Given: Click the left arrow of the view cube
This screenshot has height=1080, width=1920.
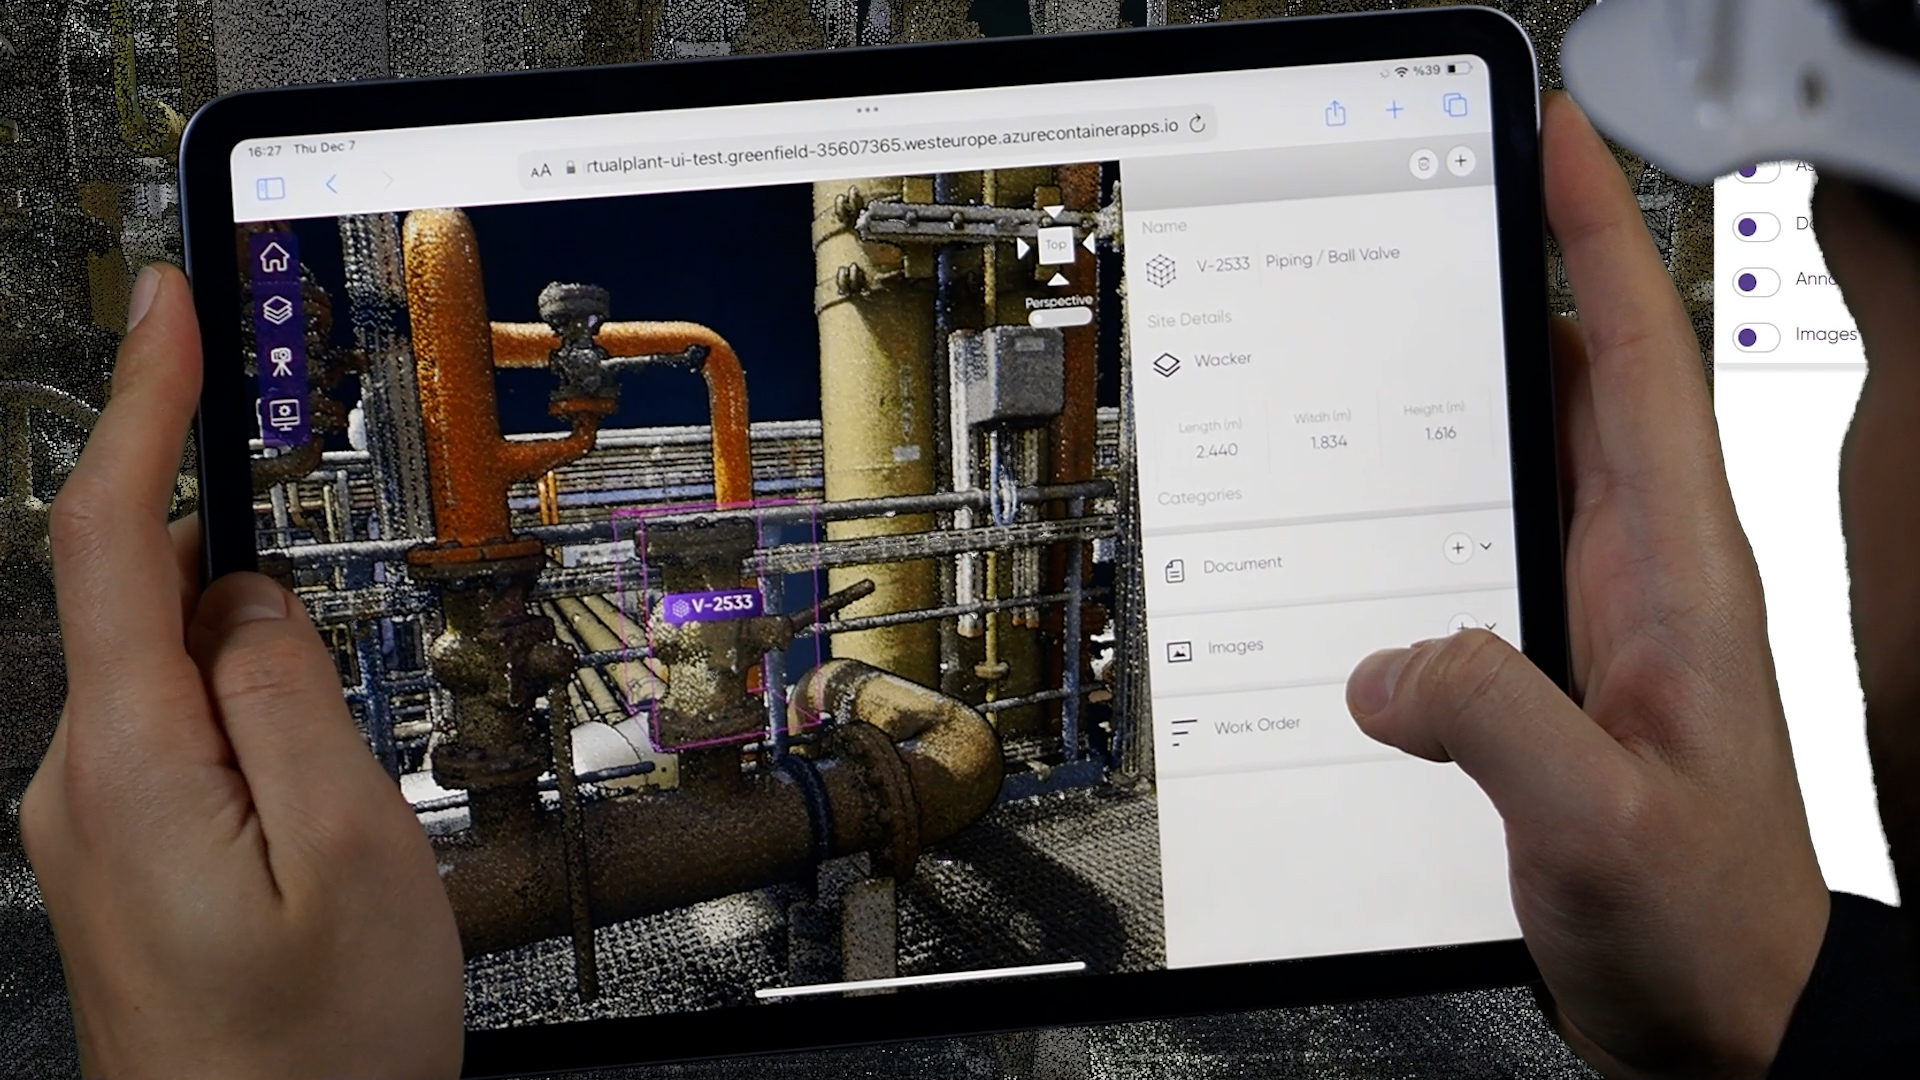Looking at the screenshot, I should 1023,248.
